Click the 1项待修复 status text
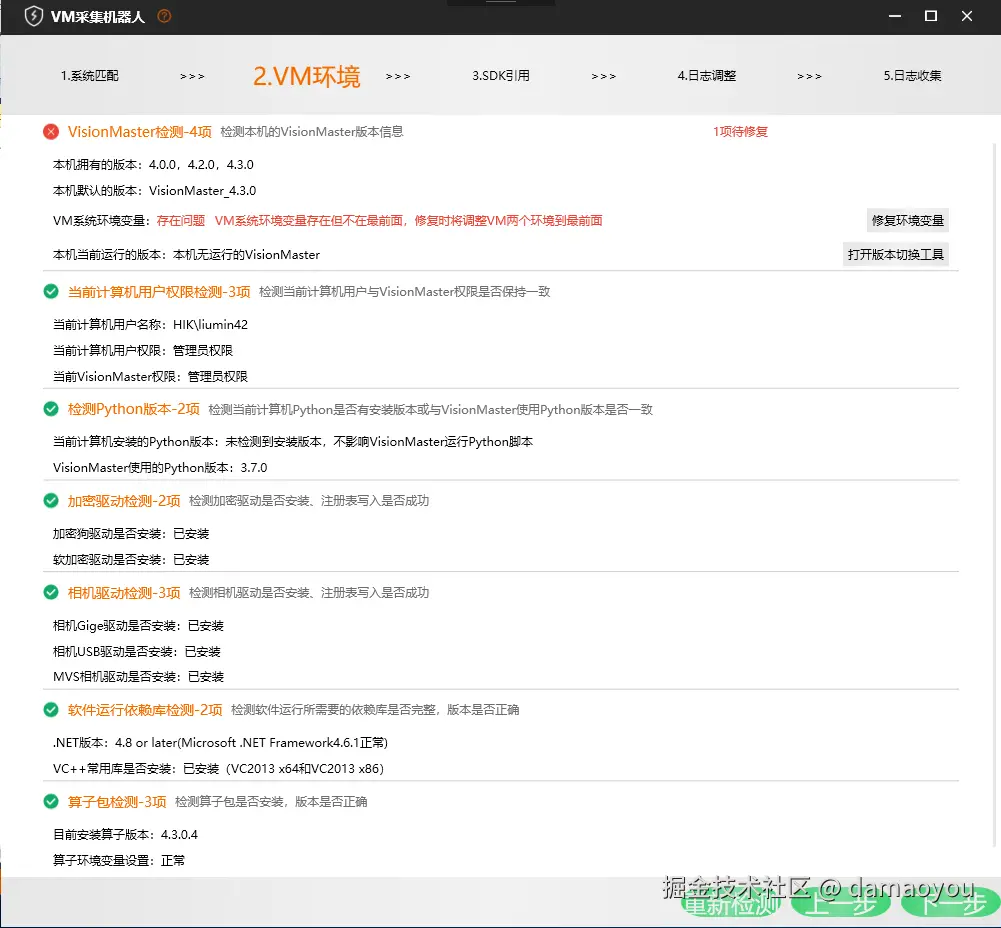 click(x=741, y=132)
